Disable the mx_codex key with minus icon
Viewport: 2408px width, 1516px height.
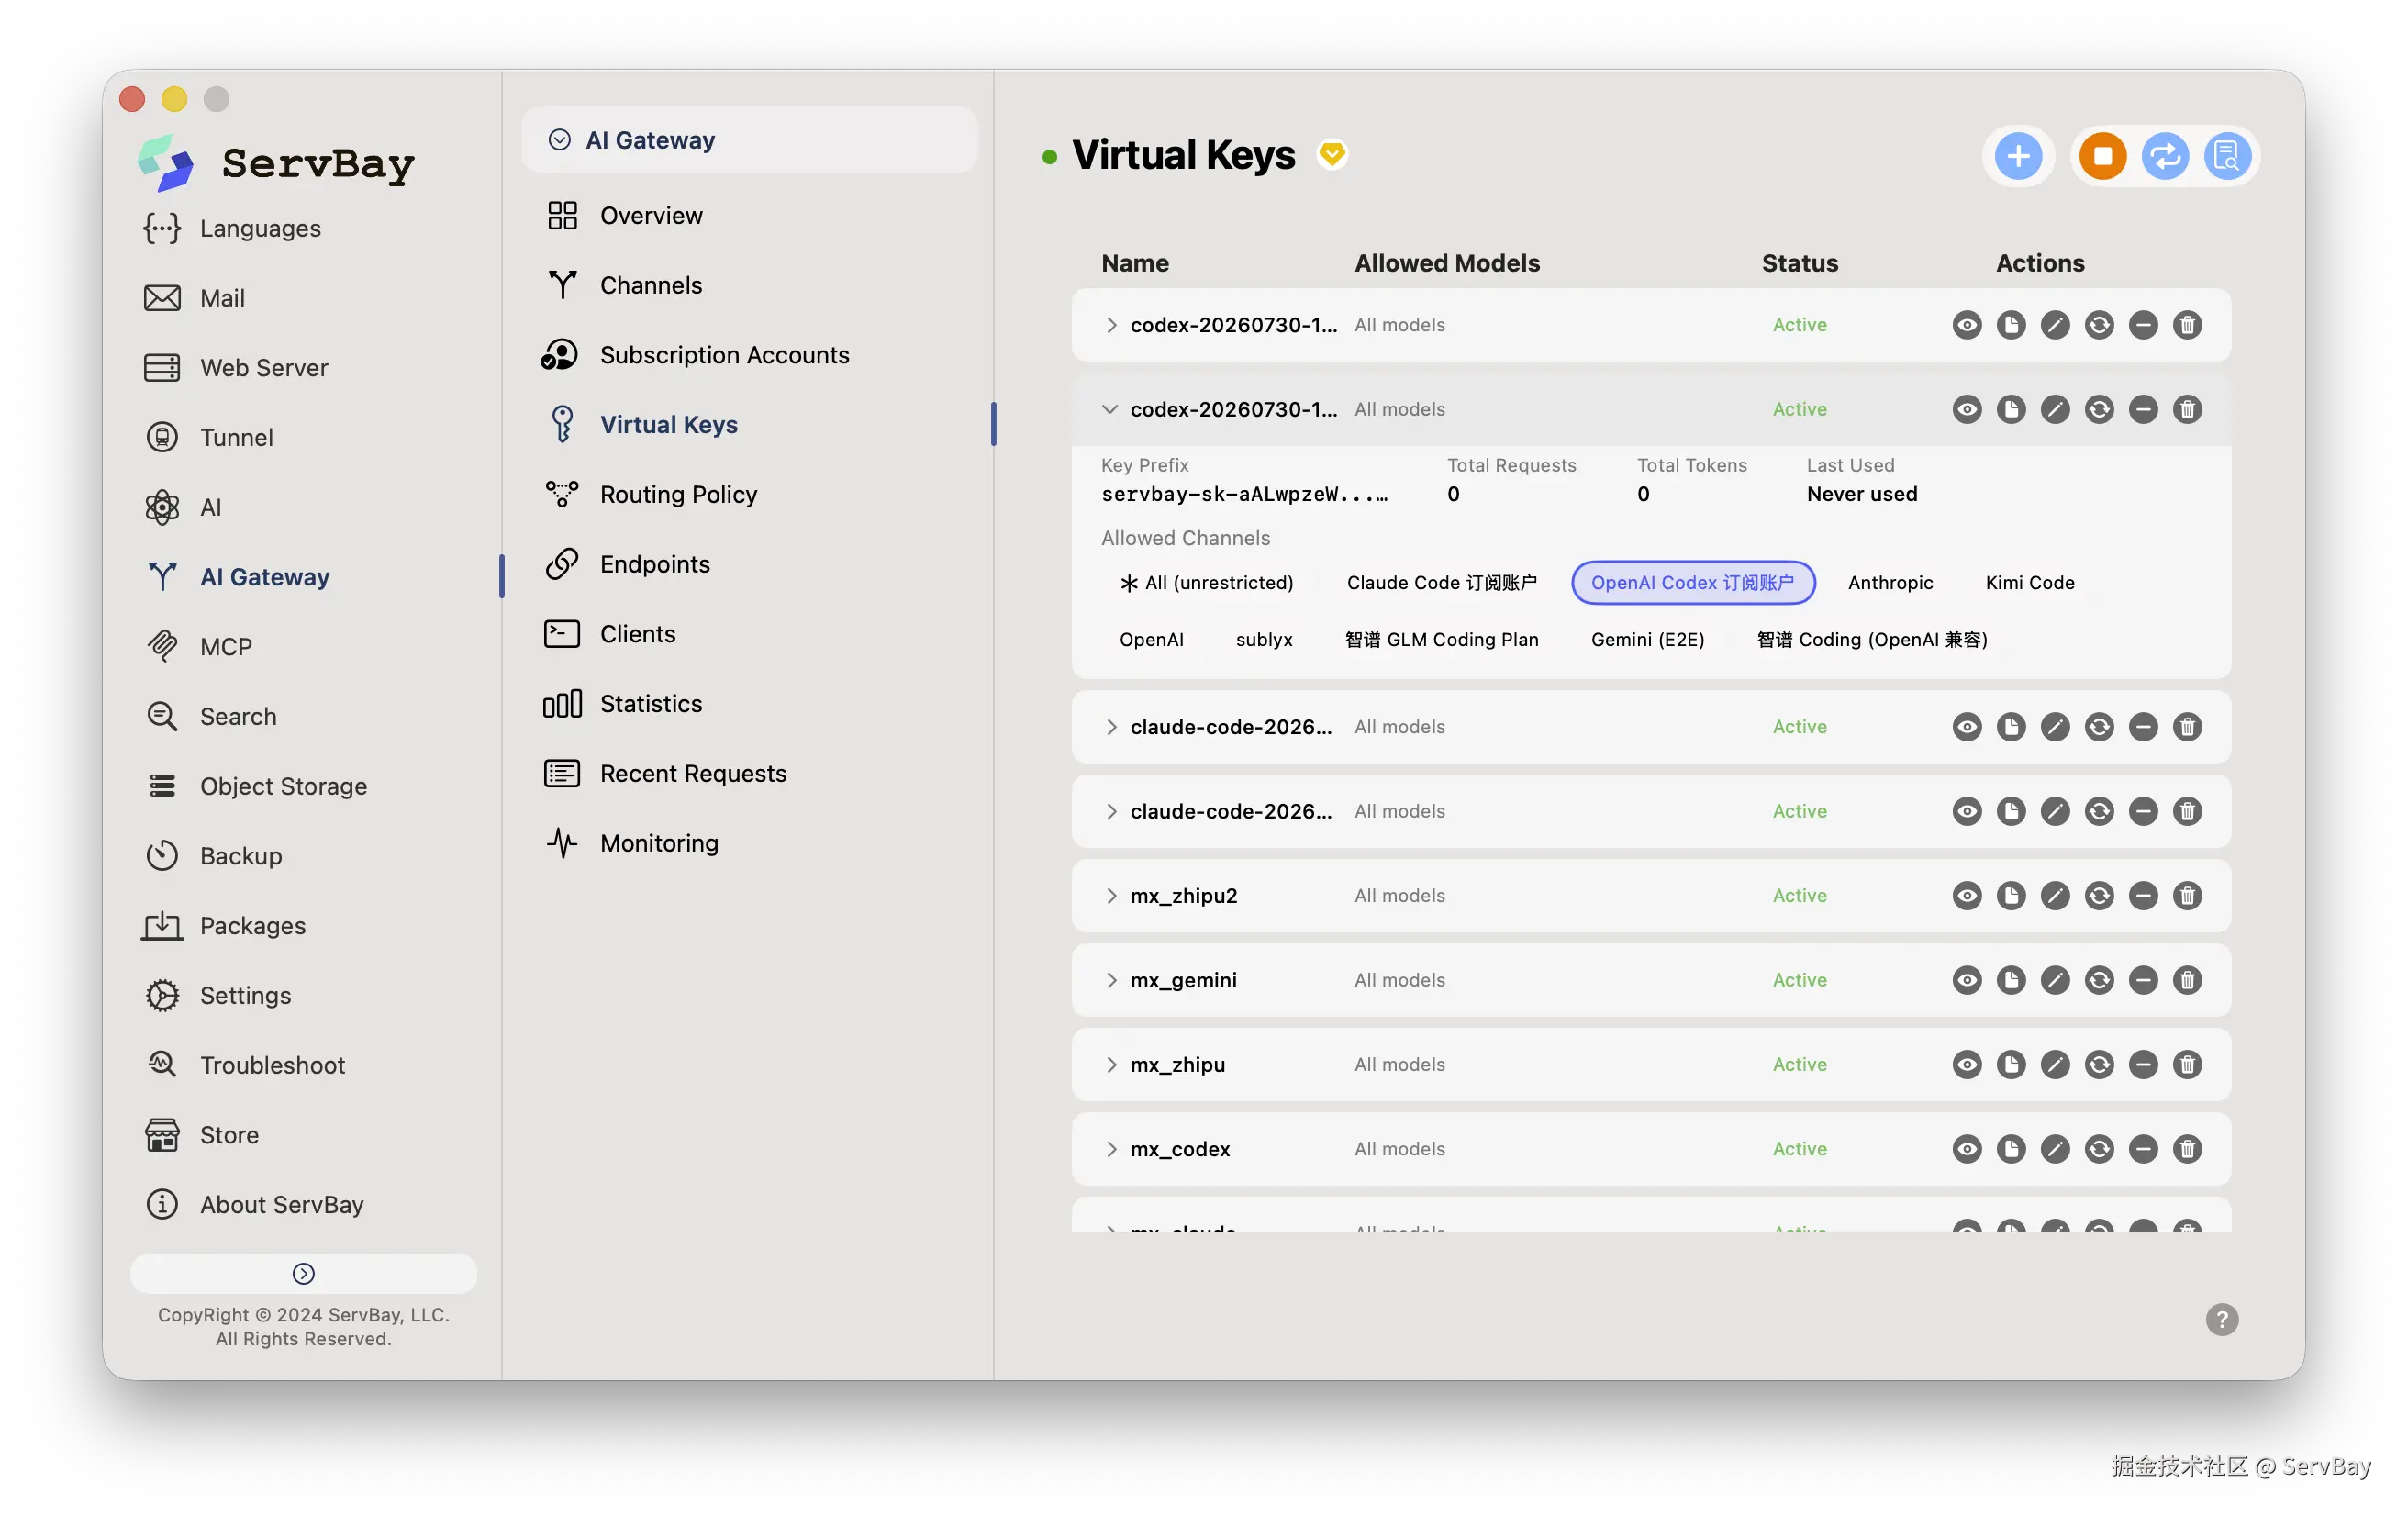tap(2142, 1149)
